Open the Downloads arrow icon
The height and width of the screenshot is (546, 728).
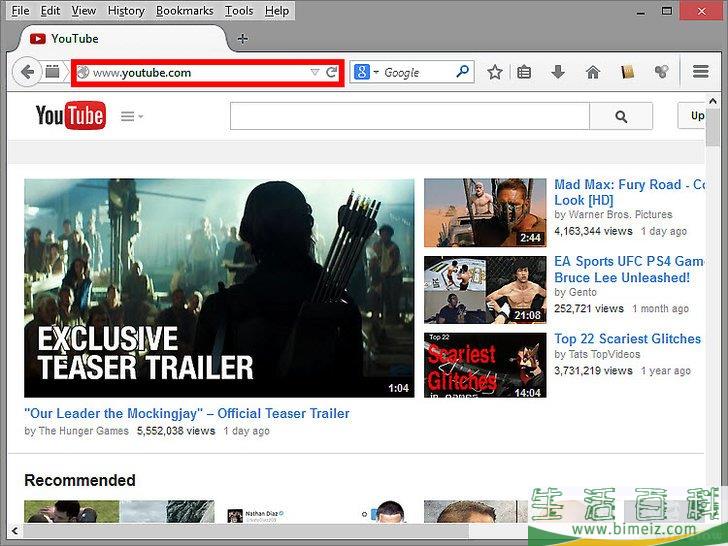pyautogui.click(x=558, y=72)
